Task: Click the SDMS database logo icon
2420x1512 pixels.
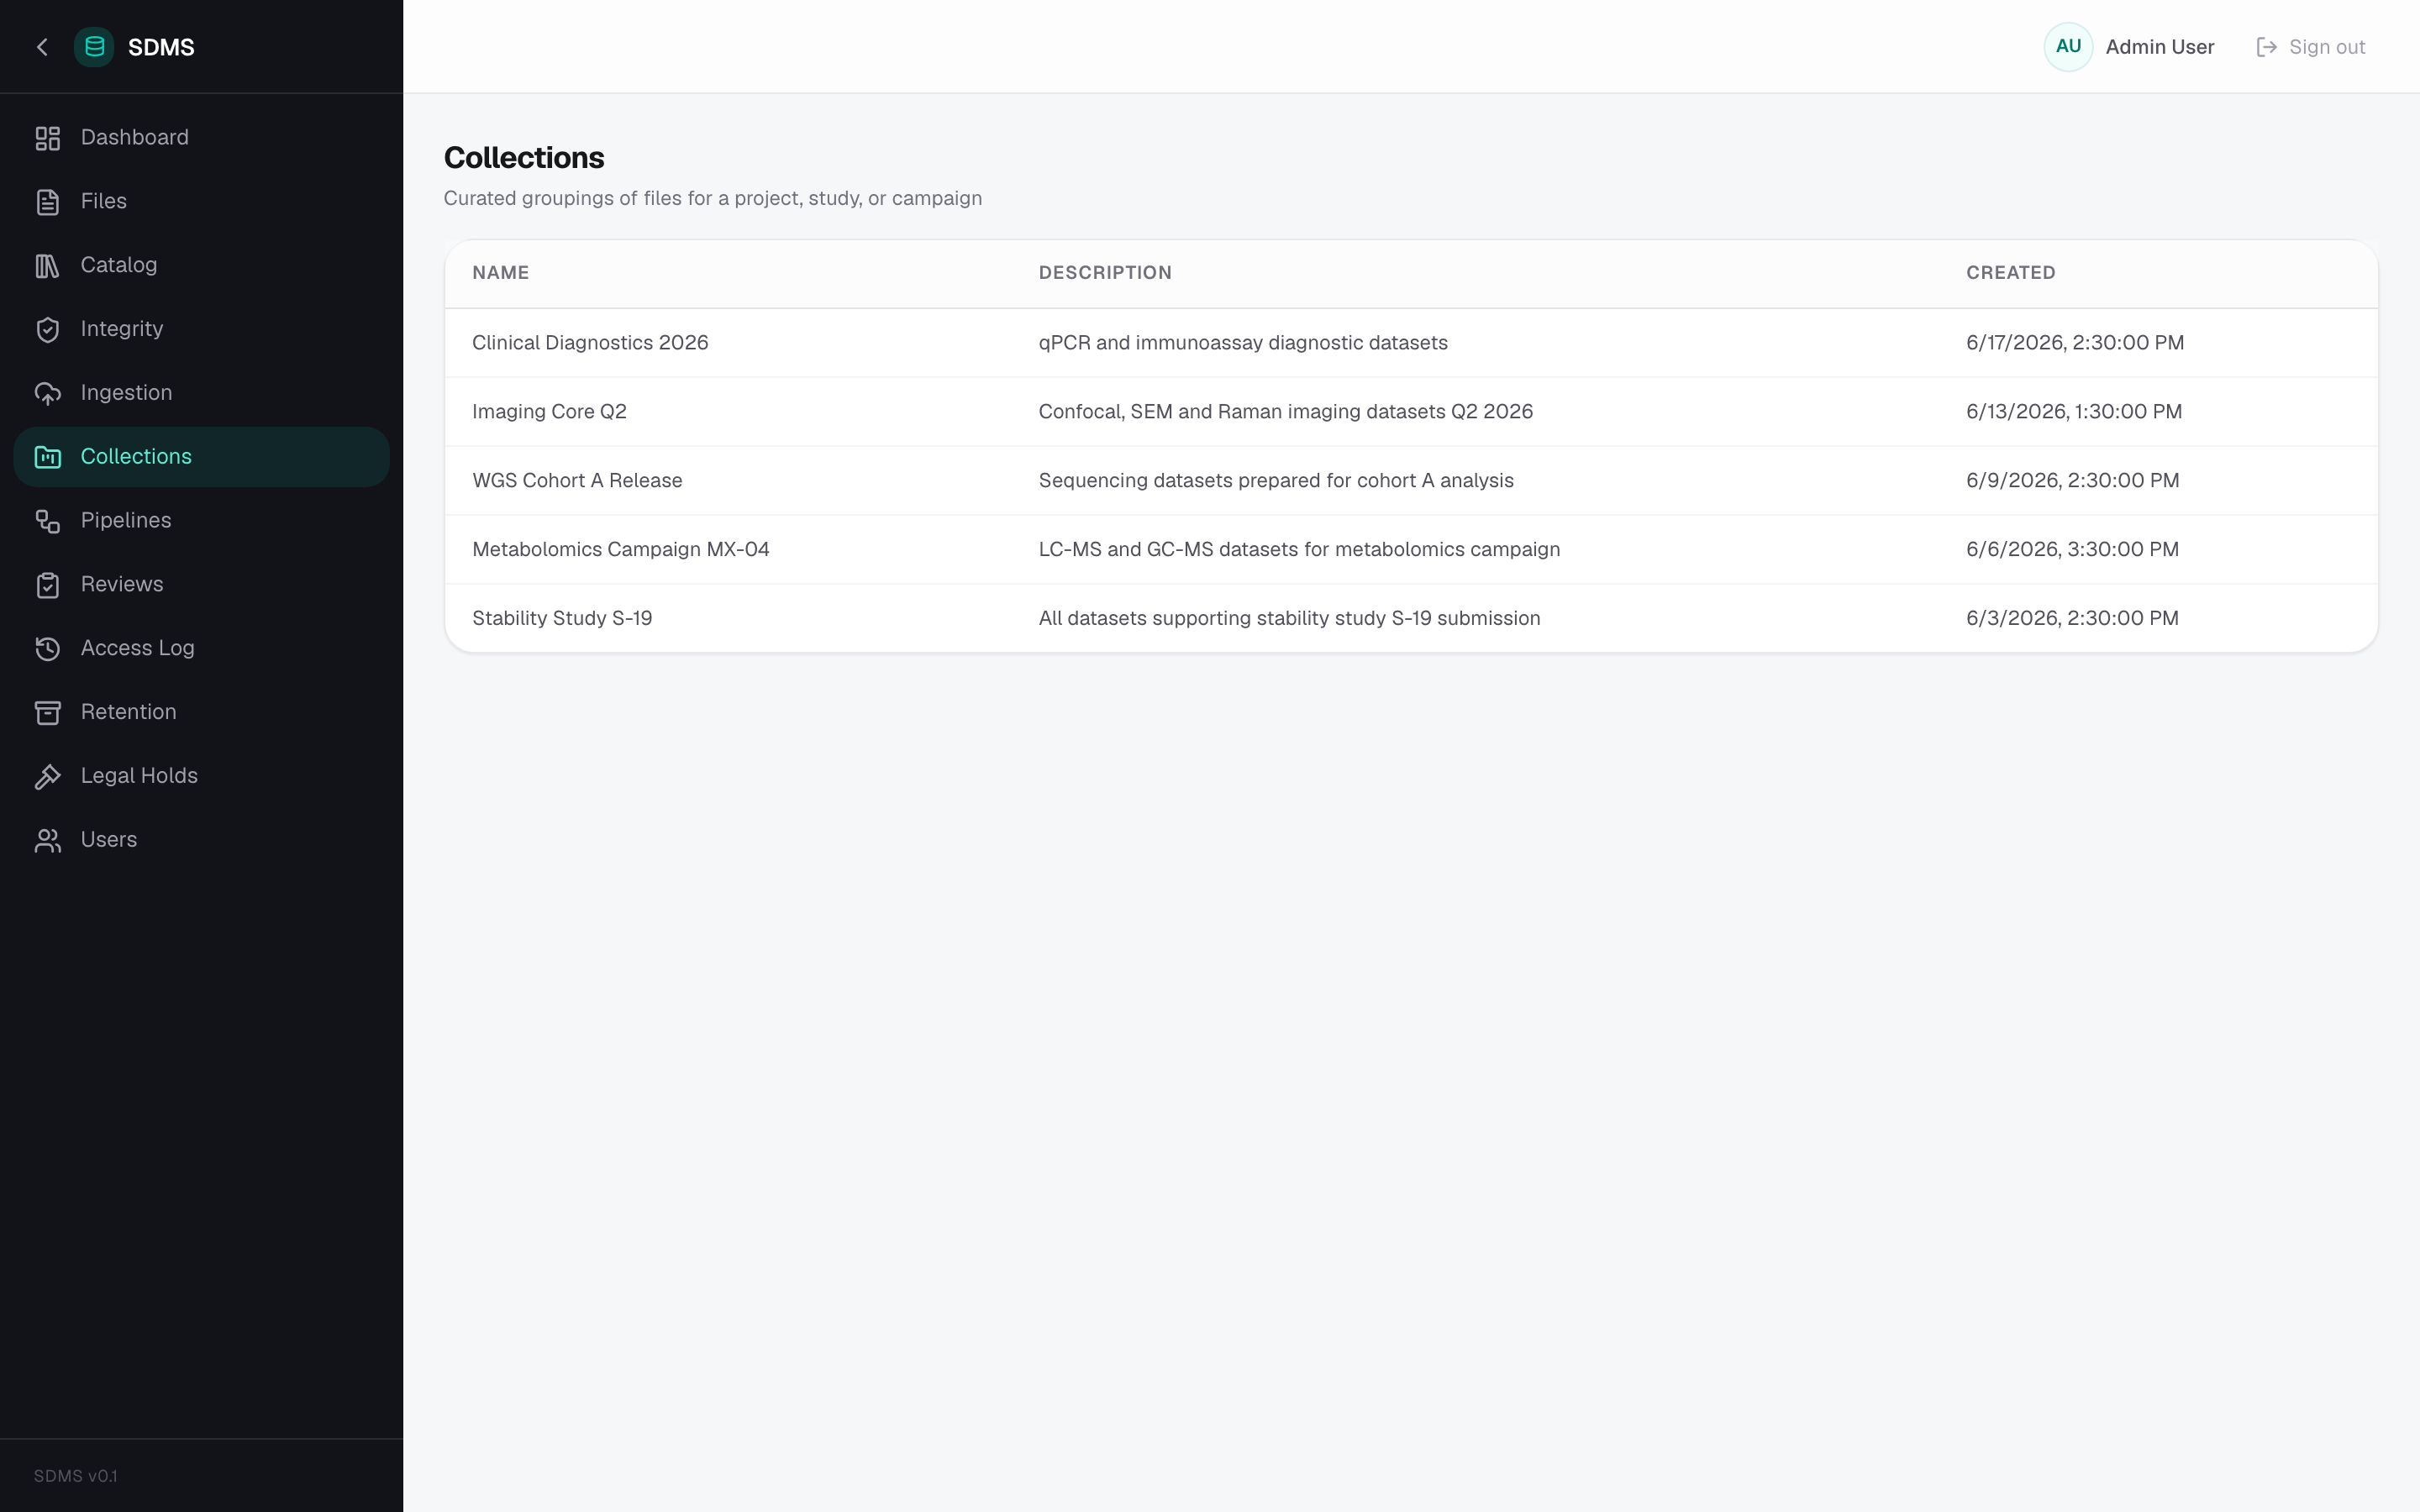Action: click(94, 47)
